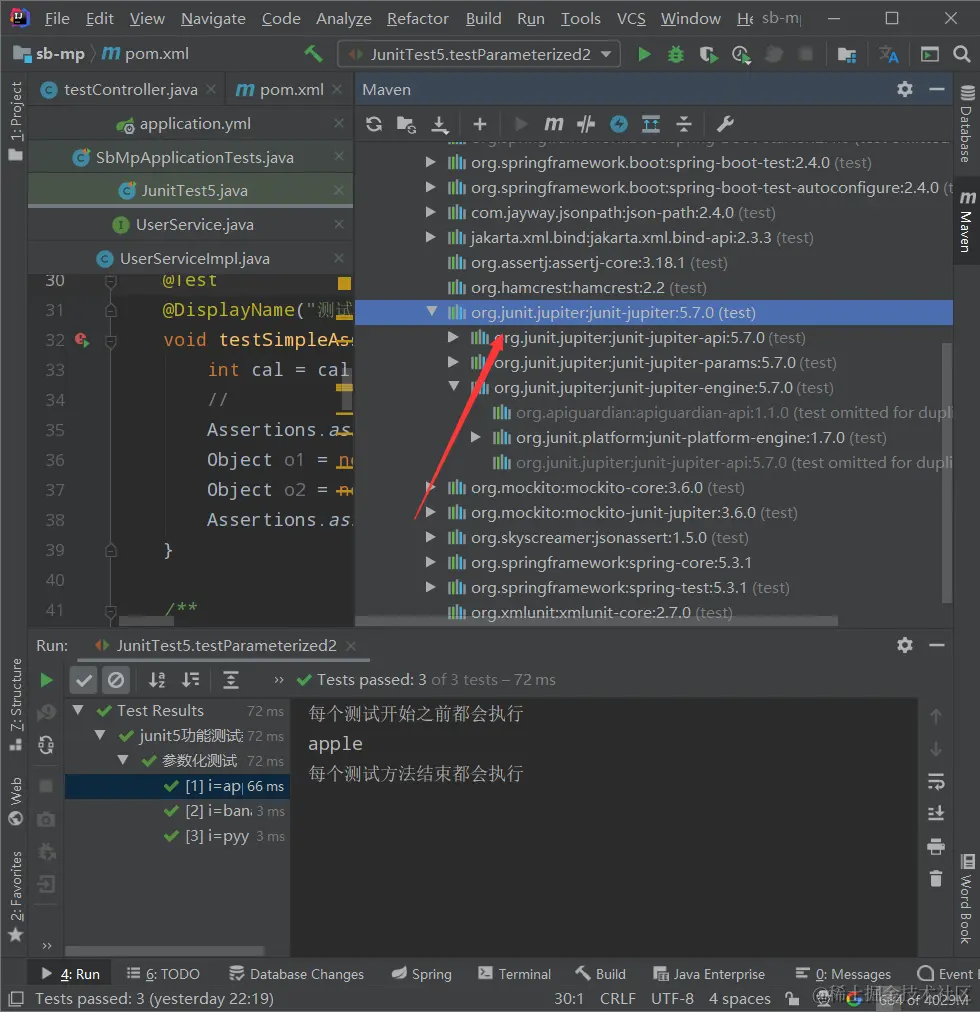The image size is (980, 1012).
Task: Expand all test results icon
Action: pyautogui.click(x=230, y=680)
